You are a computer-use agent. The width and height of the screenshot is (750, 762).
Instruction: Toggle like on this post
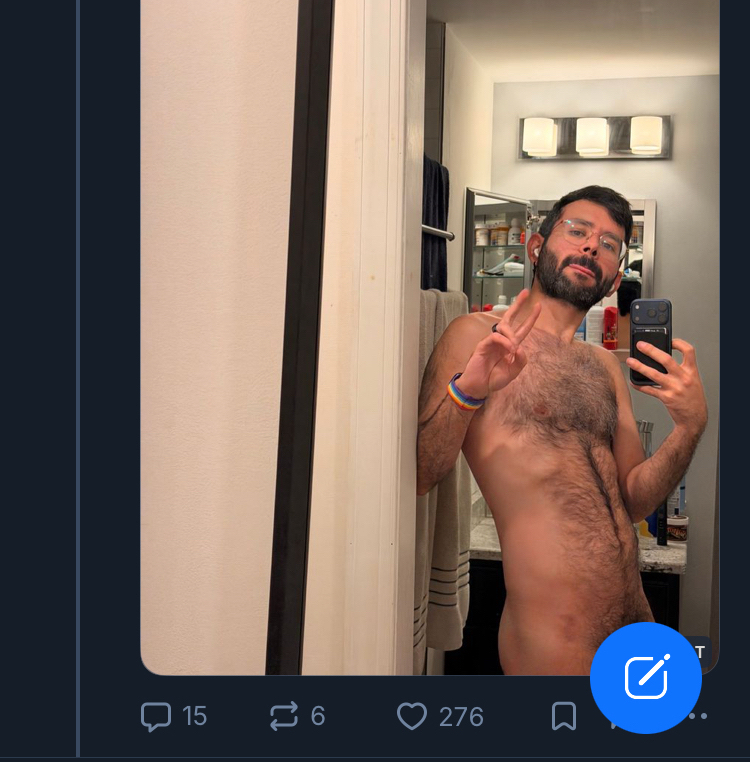pos(412,716)
